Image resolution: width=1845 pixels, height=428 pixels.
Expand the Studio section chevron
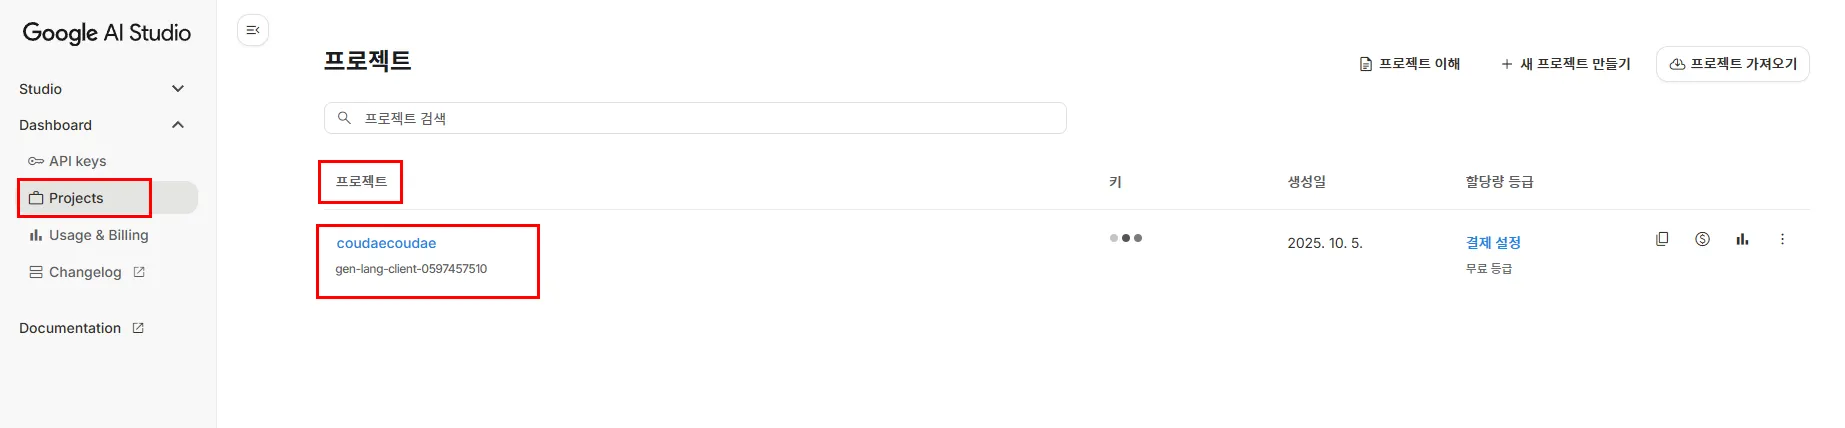[178, 89]
